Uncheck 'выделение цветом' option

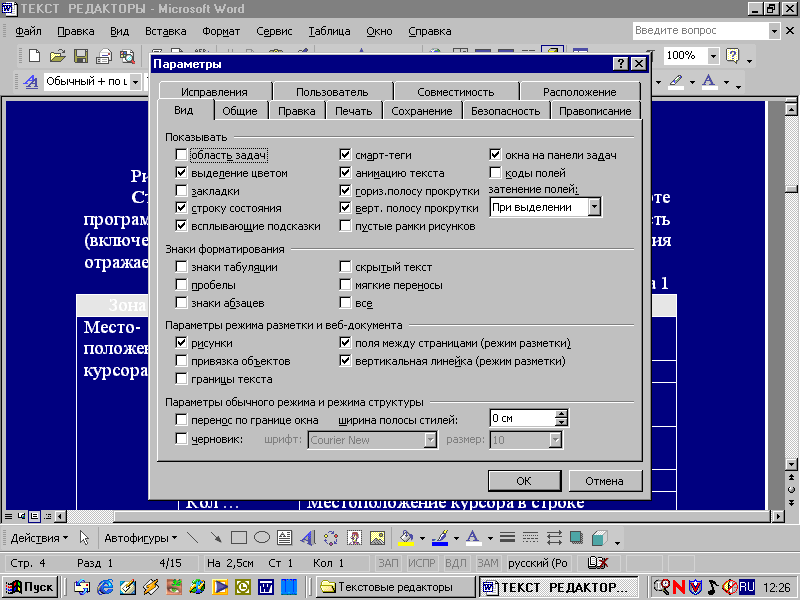(181, 172)
